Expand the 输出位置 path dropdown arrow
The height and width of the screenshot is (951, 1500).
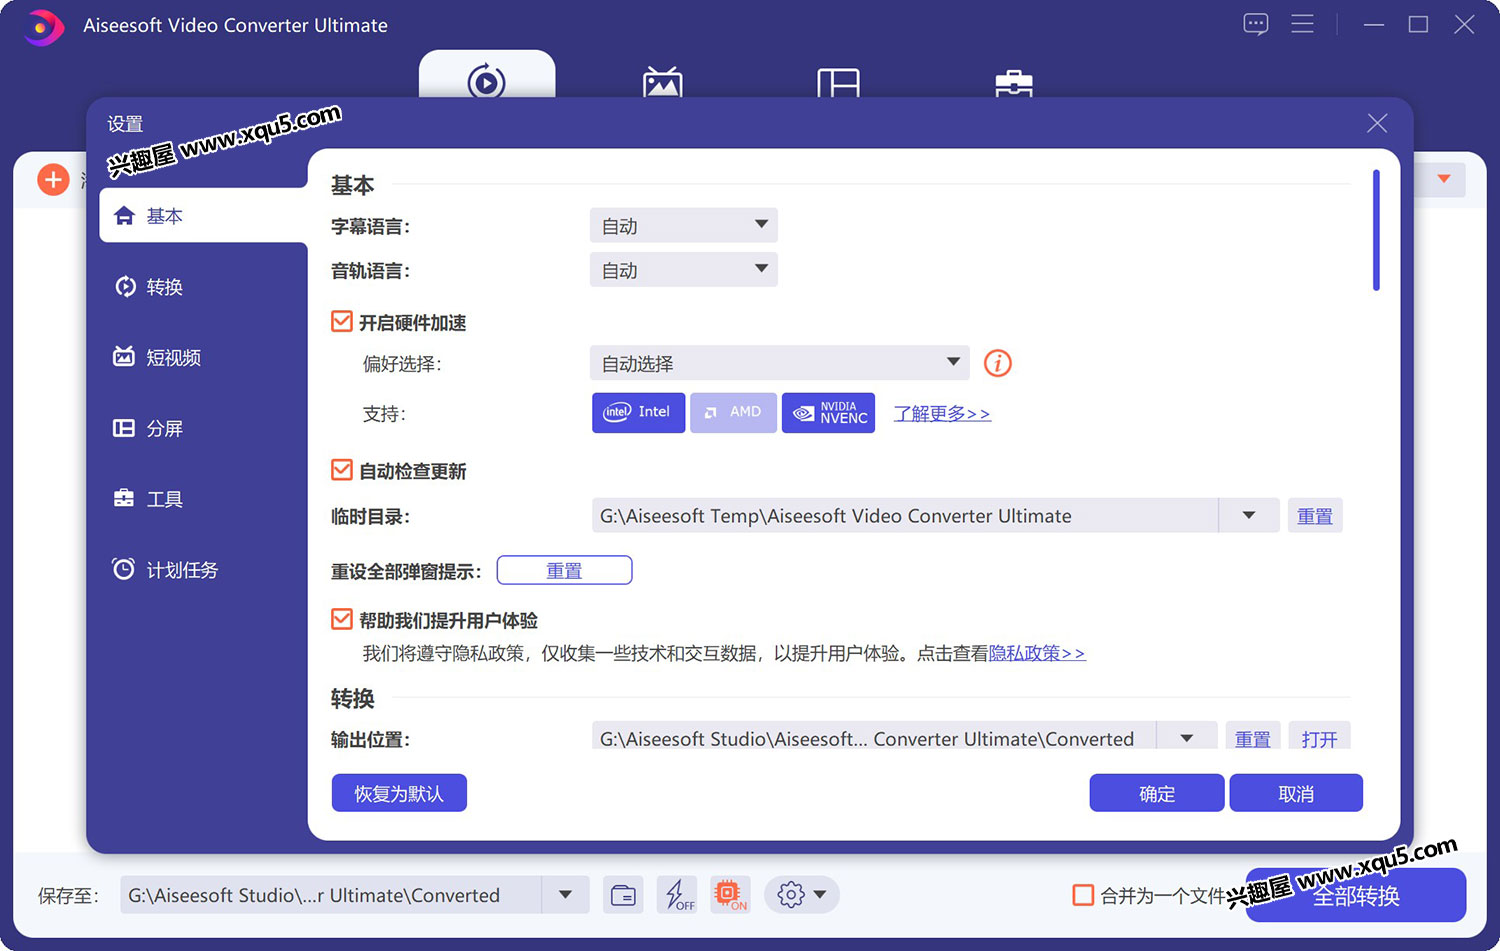pyautogui.click(x=1187, y=738)
